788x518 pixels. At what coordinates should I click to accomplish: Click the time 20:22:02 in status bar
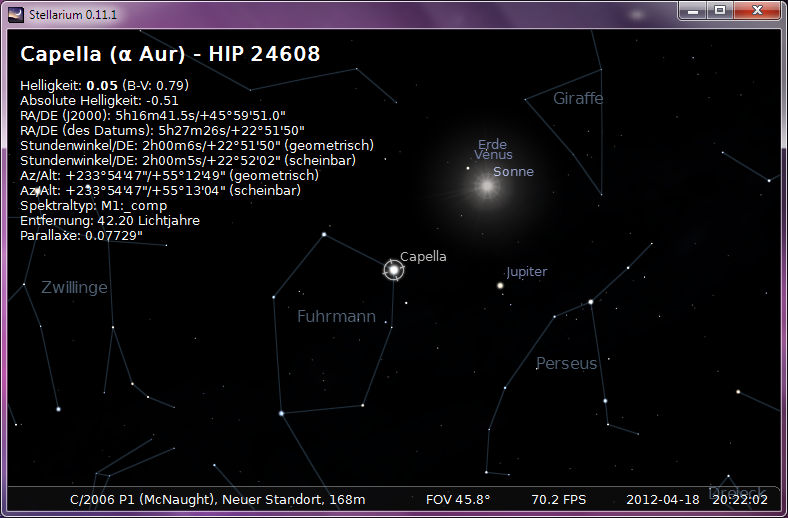point(739,499)
